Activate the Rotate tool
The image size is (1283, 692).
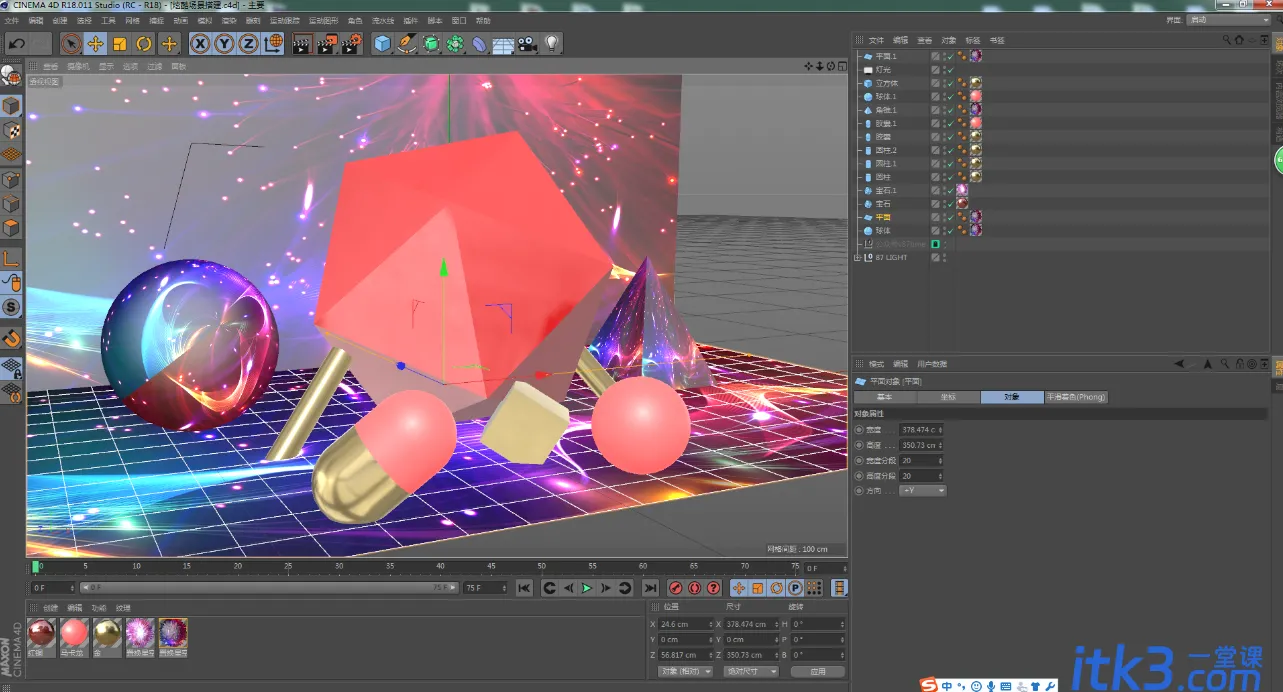point(144,43)
